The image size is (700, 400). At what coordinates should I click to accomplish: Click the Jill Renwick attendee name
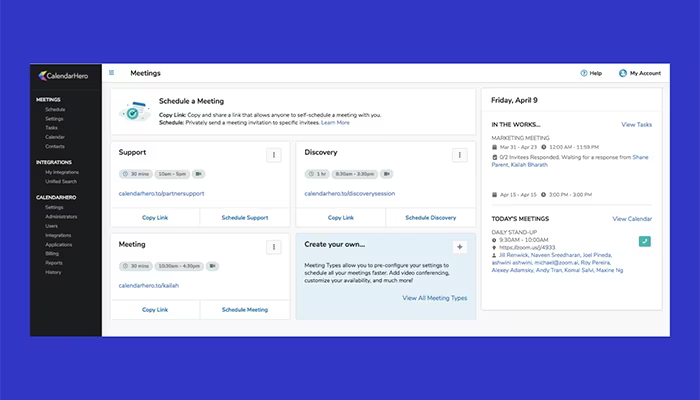(514, 255)
